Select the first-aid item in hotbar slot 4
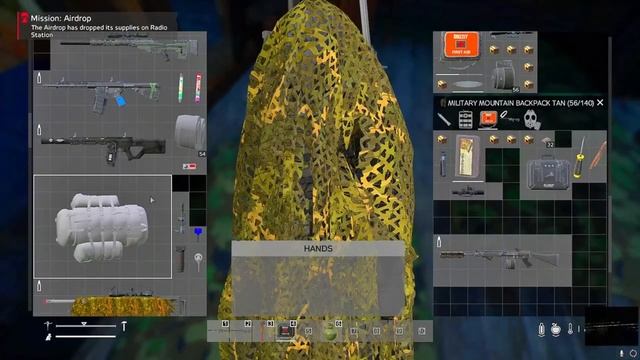640x360 pixels. (x=286, y=331)
